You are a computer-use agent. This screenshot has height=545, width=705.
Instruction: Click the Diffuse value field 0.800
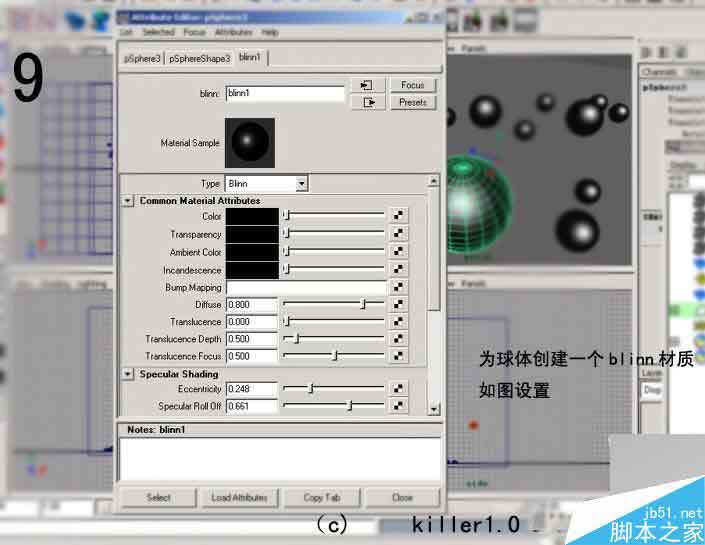252,305
